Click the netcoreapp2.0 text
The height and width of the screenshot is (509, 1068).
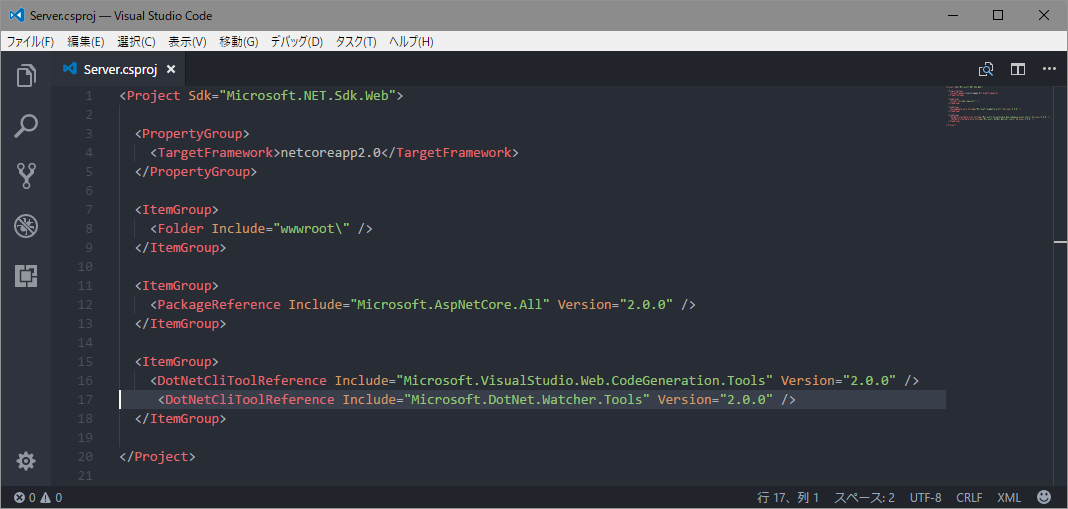[331, 153]
